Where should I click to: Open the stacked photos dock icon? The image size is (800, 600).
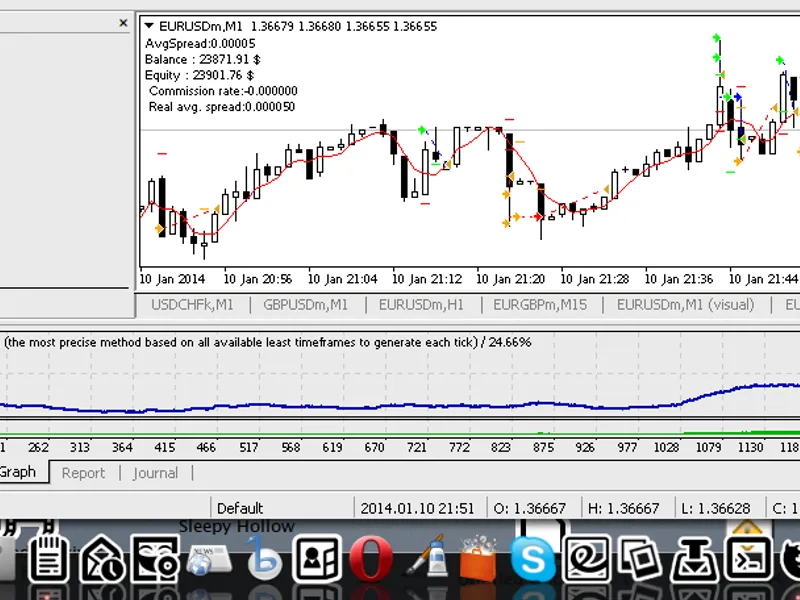point(640,559)
